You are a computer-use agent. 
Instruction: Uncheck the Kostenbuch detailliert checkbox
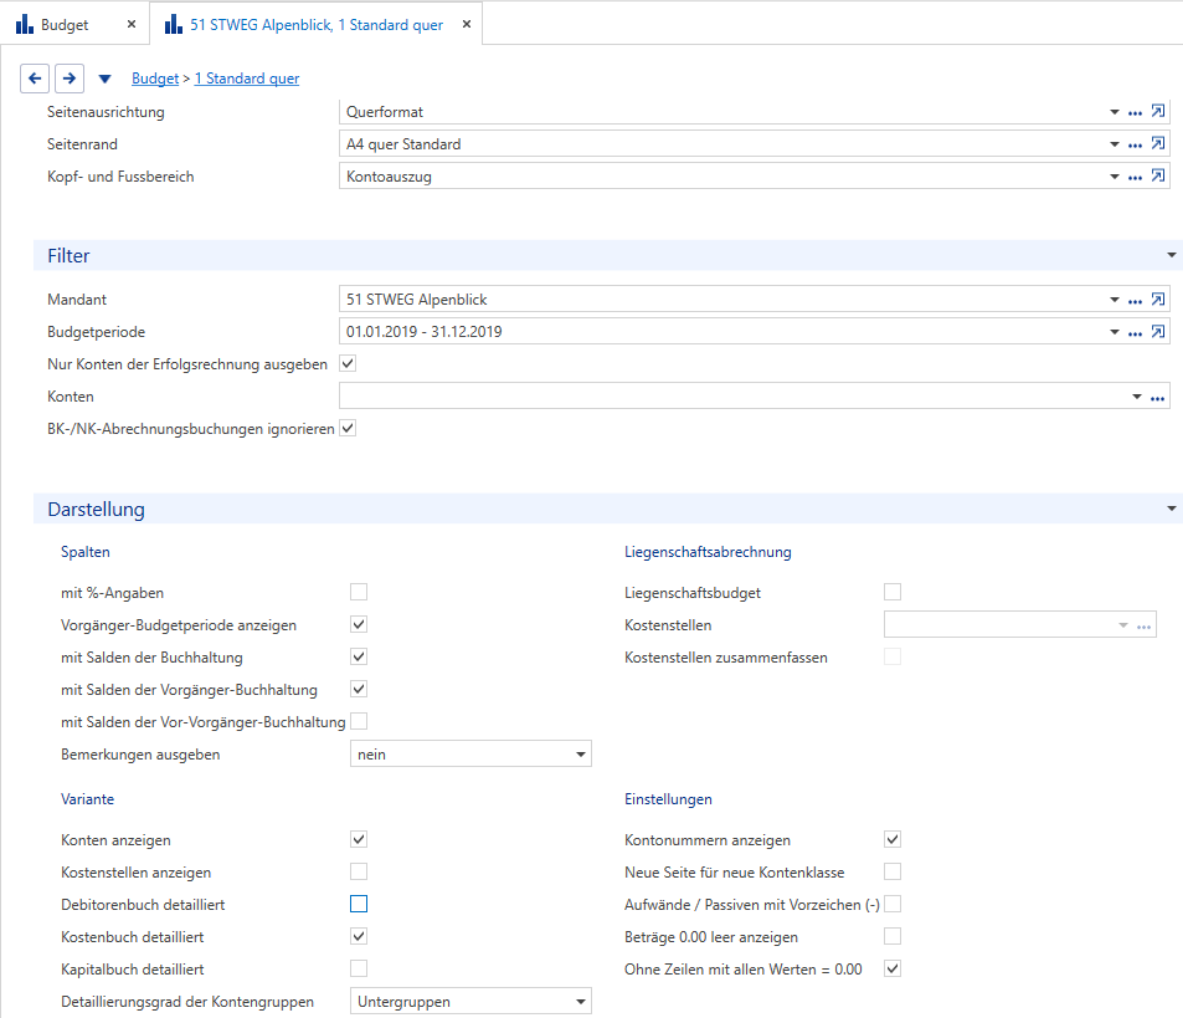[359, 936]
